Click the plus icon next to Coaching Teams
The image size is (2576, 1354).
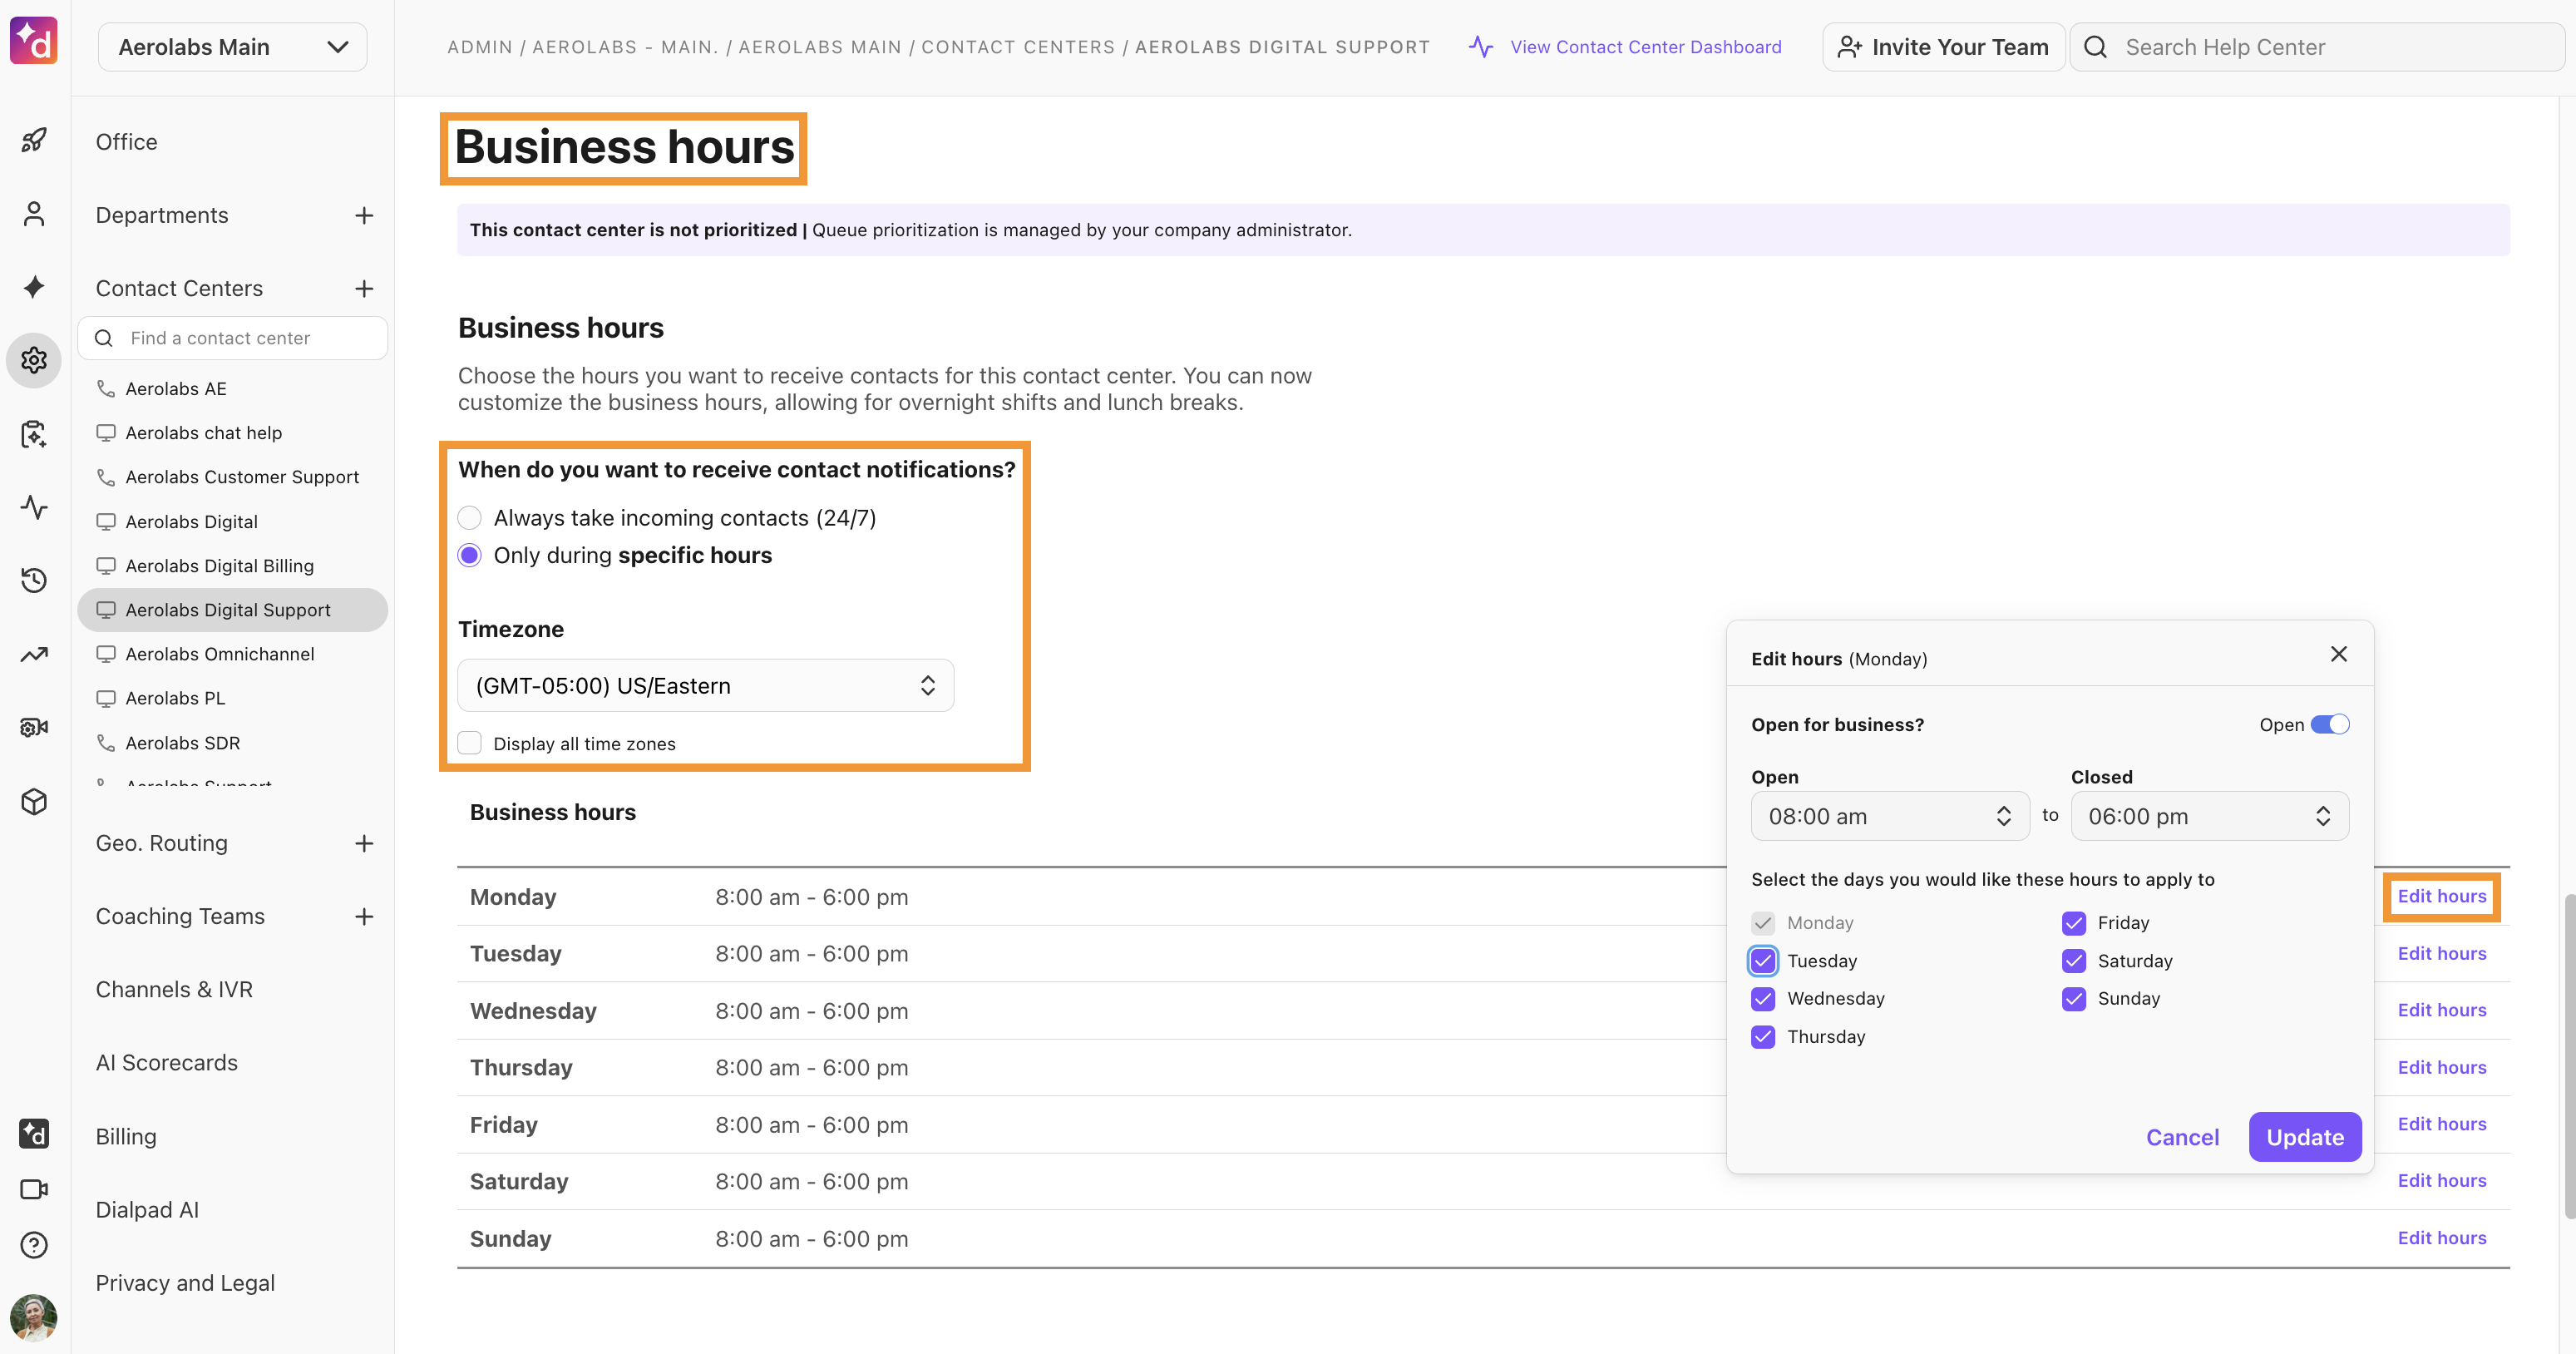click(364, 917)
